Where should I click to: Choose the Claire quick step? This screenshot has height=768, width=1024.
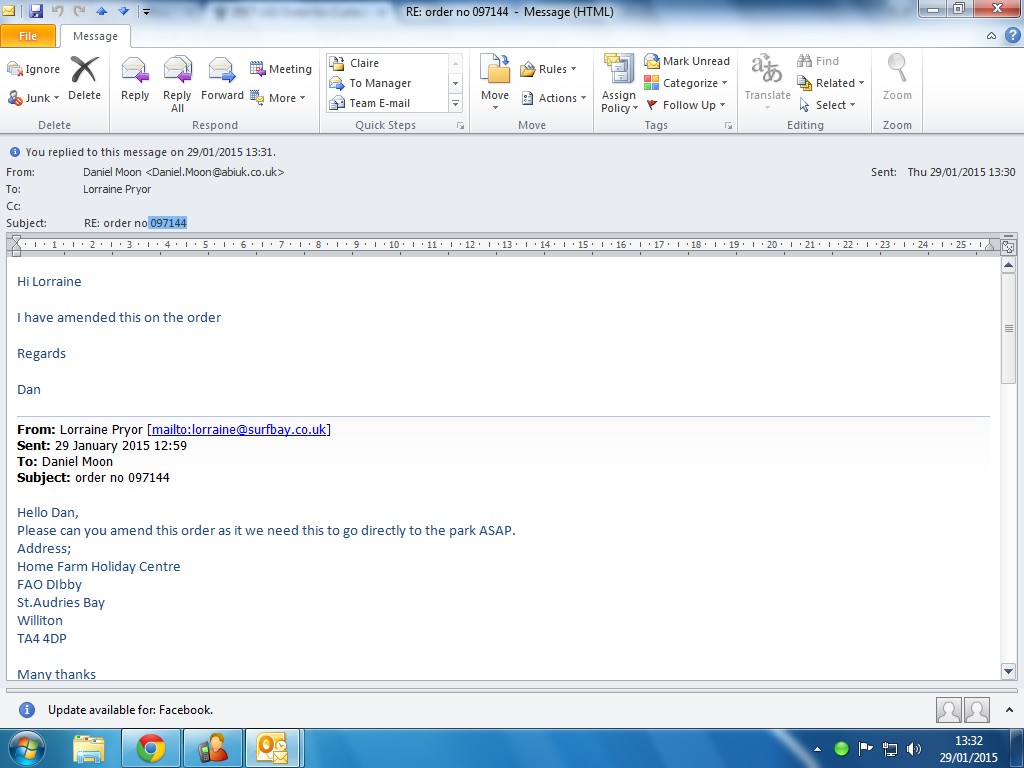pos(387,63)
